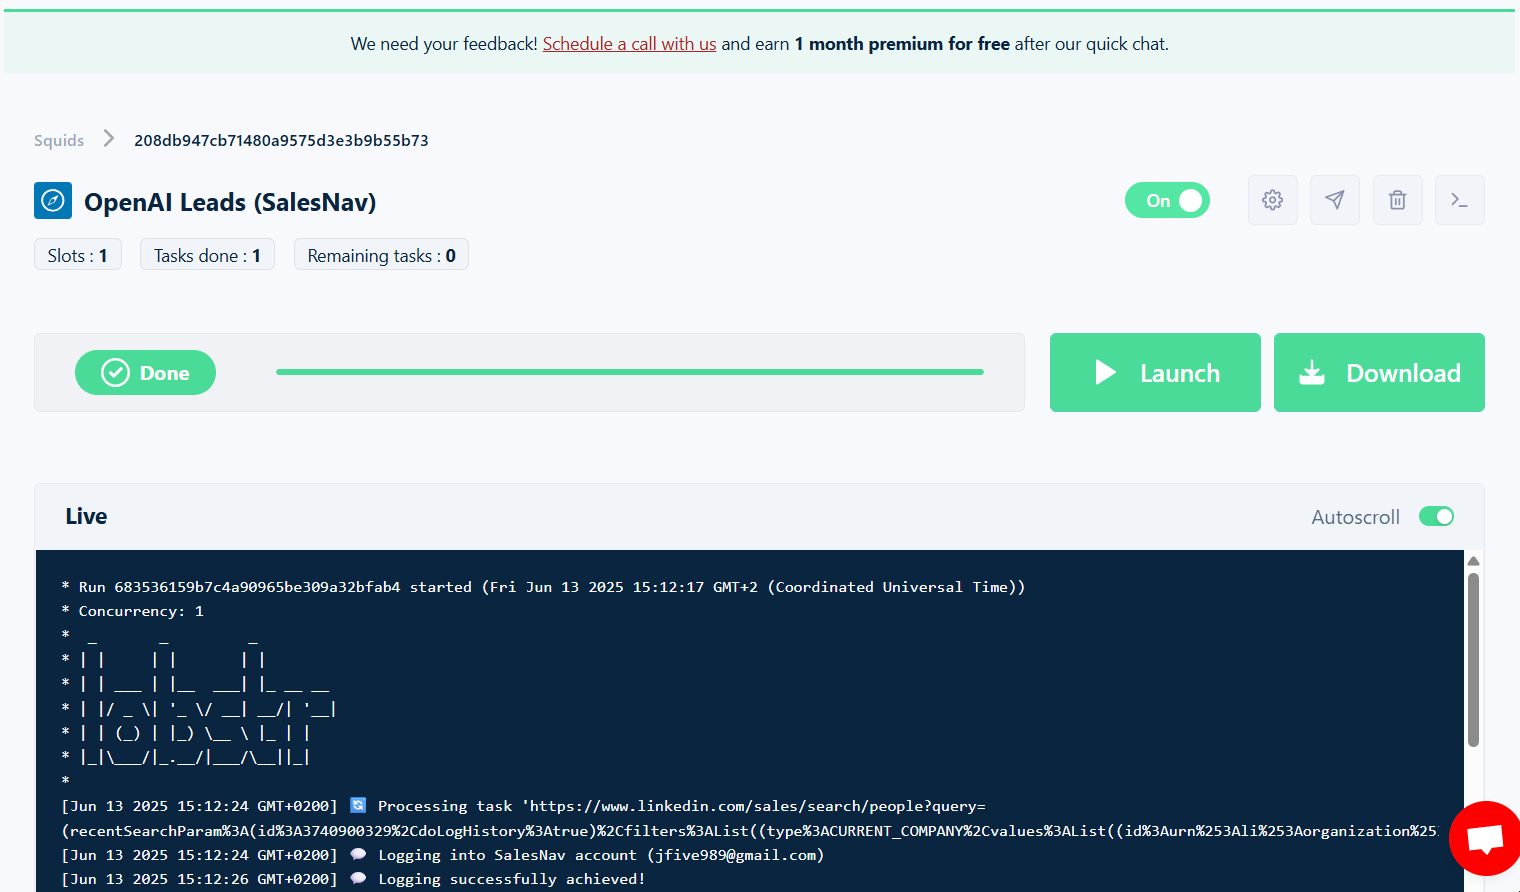Select squid ID 208db947cb71480a9575d3e3b9b55b73
This screenshot has width=1520, height=892.
[x=281, y=140]
